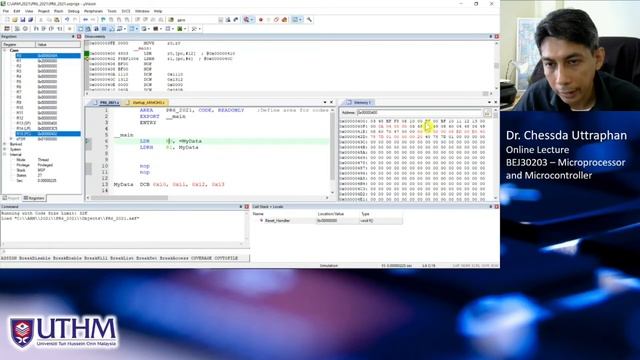Image resolution: width=640 pixels, height=360 pixels.
Task: Expand the xPSR register row
Action: 11,139
